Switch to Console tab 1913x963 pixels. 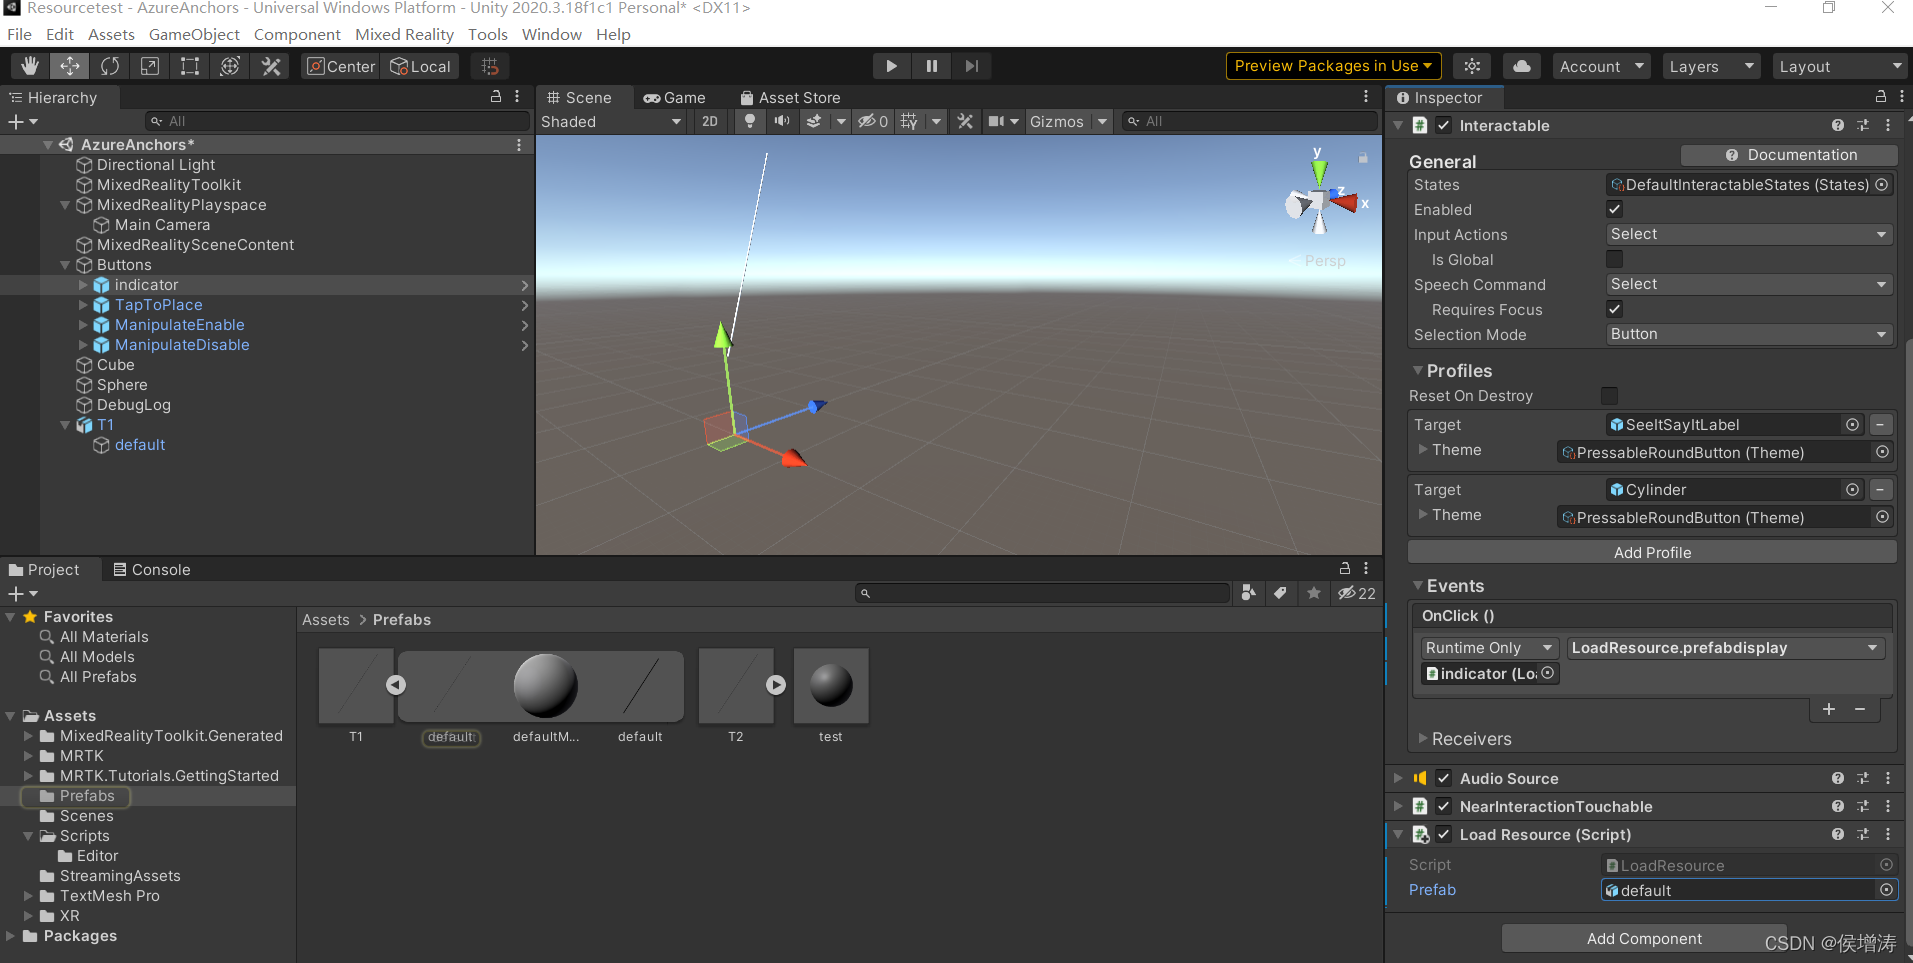(151, 569)
